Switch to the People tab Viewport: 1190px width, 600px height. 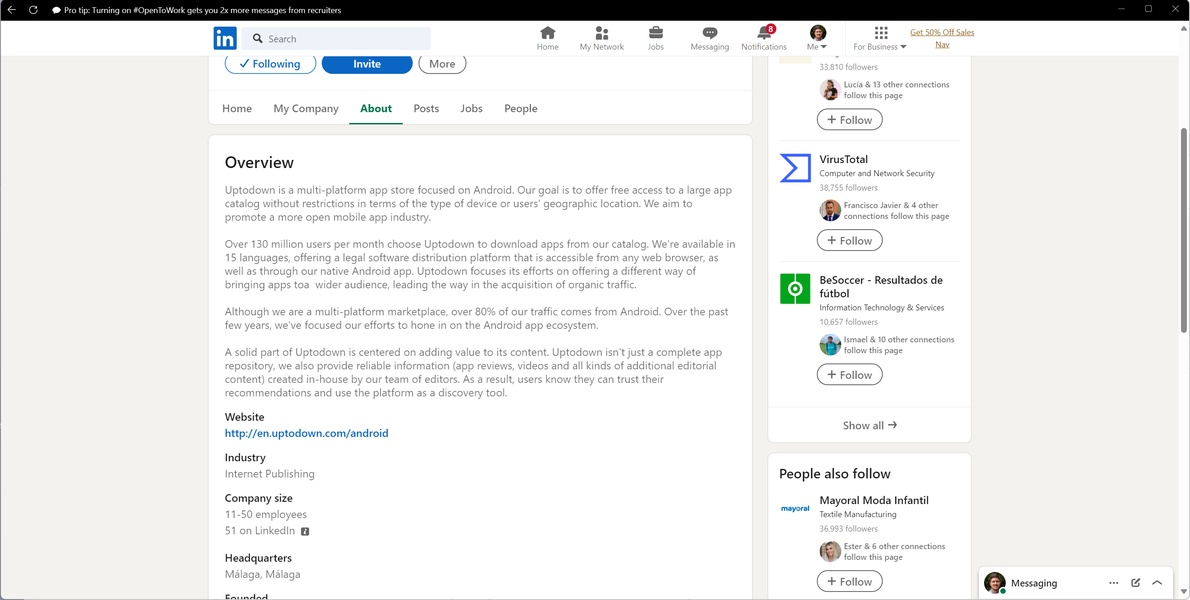pyautogui.click(x=520, y=109)
